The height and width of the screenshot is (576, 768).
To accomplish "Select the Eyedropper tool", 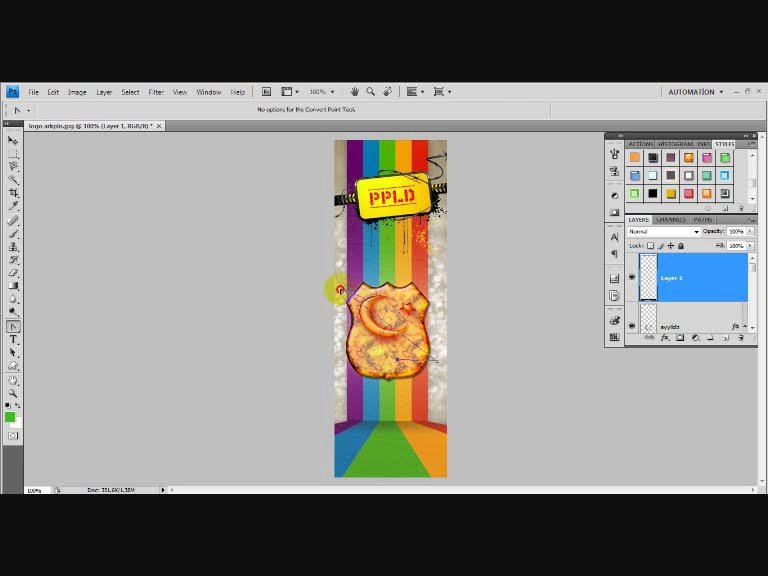I will [13, 206].
